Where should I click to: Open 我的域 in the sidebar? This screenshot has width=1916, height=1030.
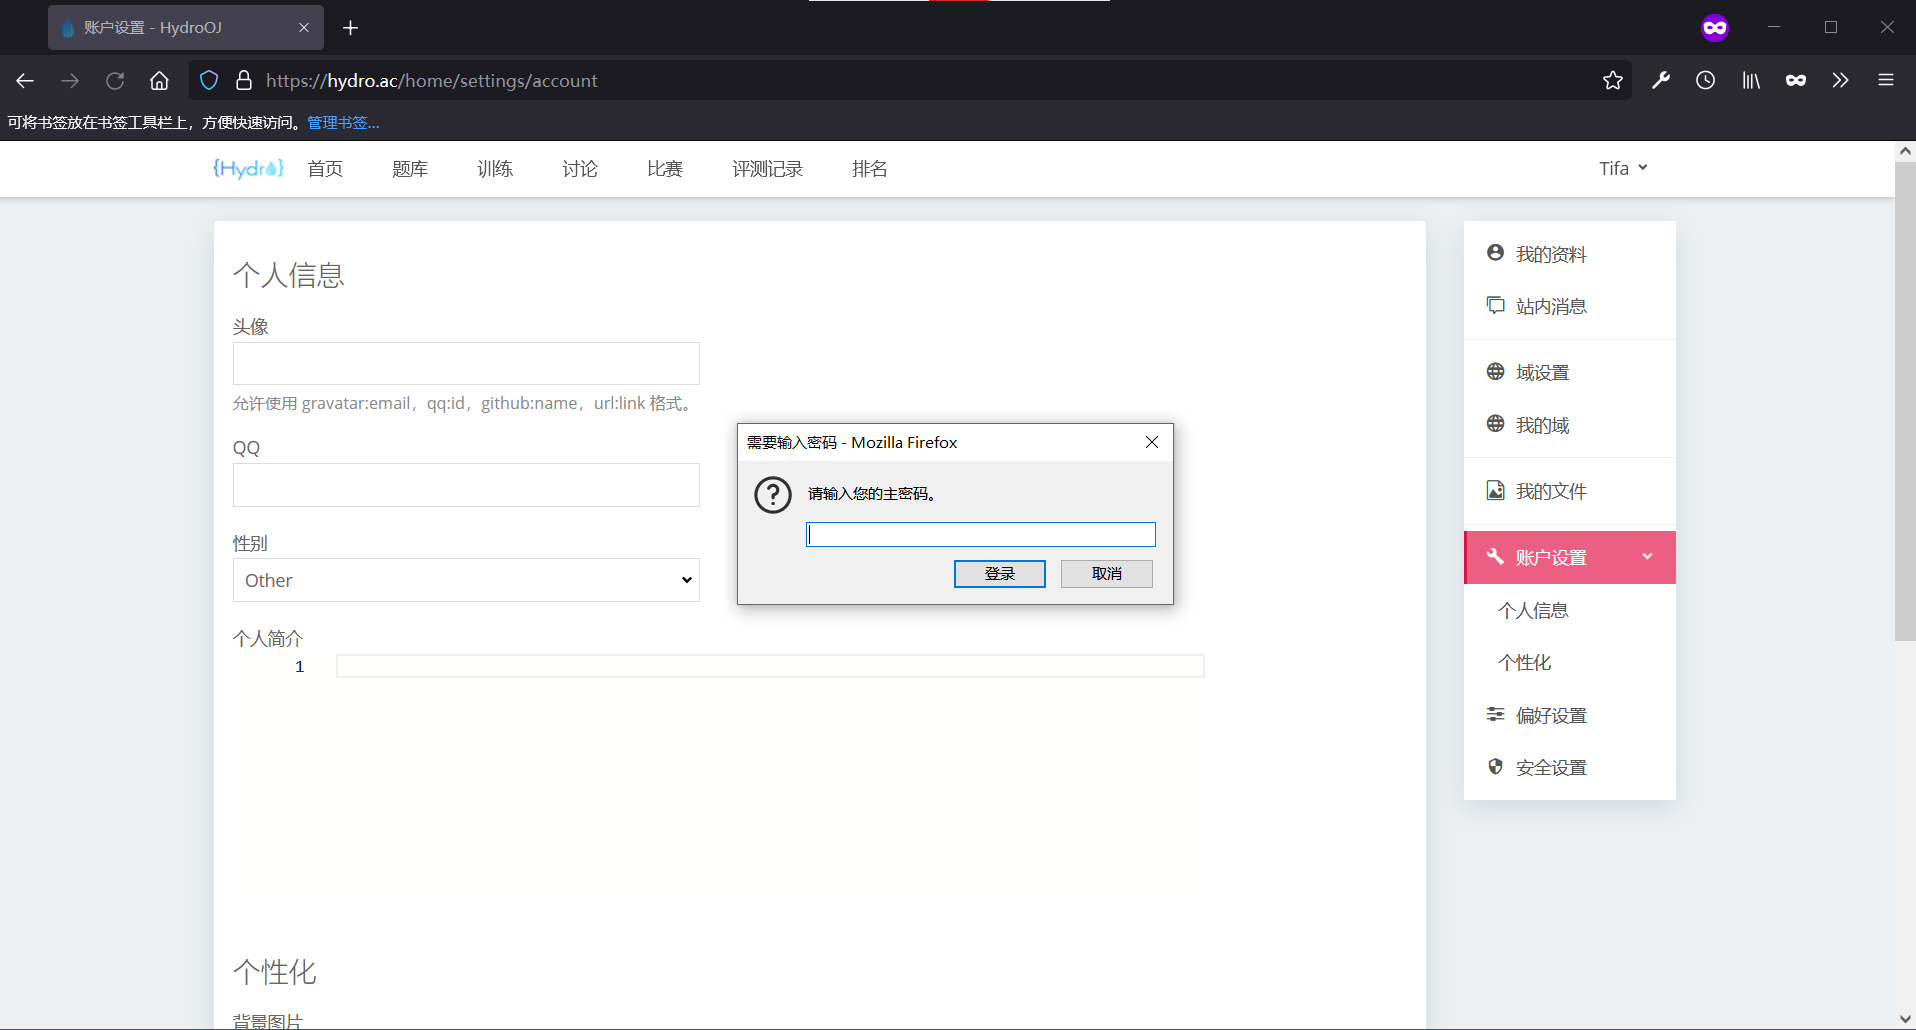click(x=1570, y=425)
